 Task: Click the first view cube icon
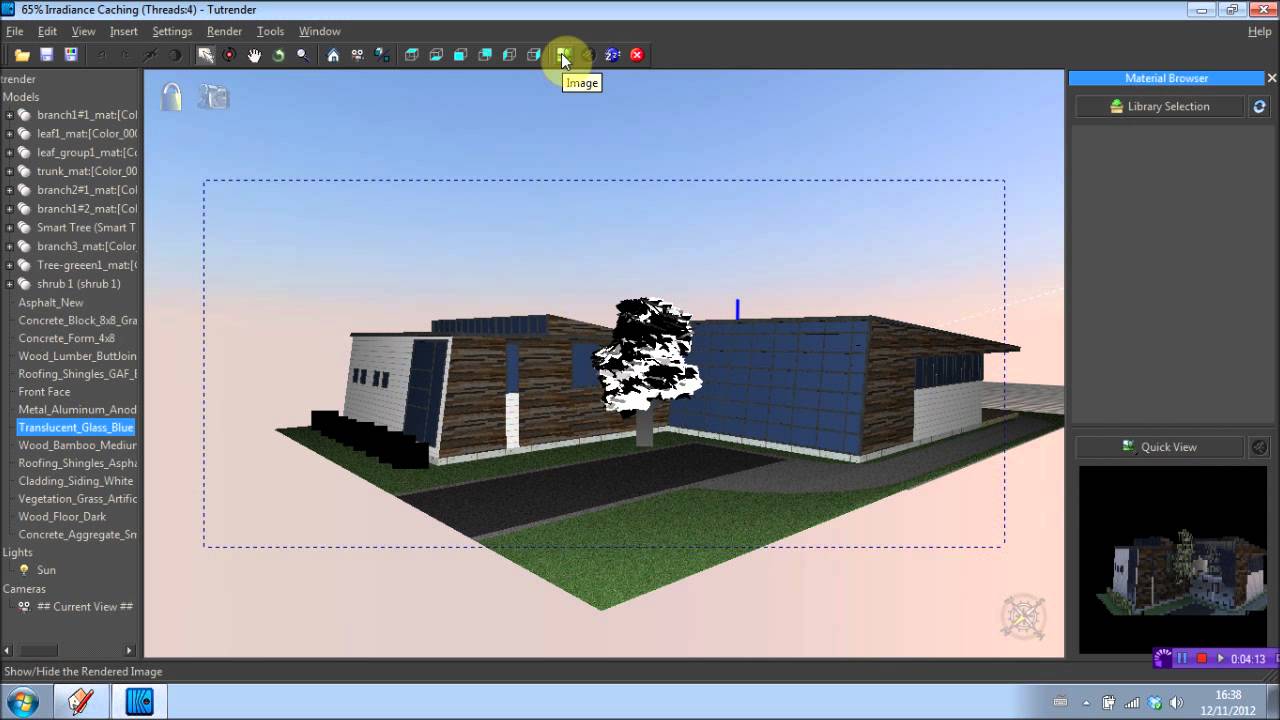click(x=411, y=55)
